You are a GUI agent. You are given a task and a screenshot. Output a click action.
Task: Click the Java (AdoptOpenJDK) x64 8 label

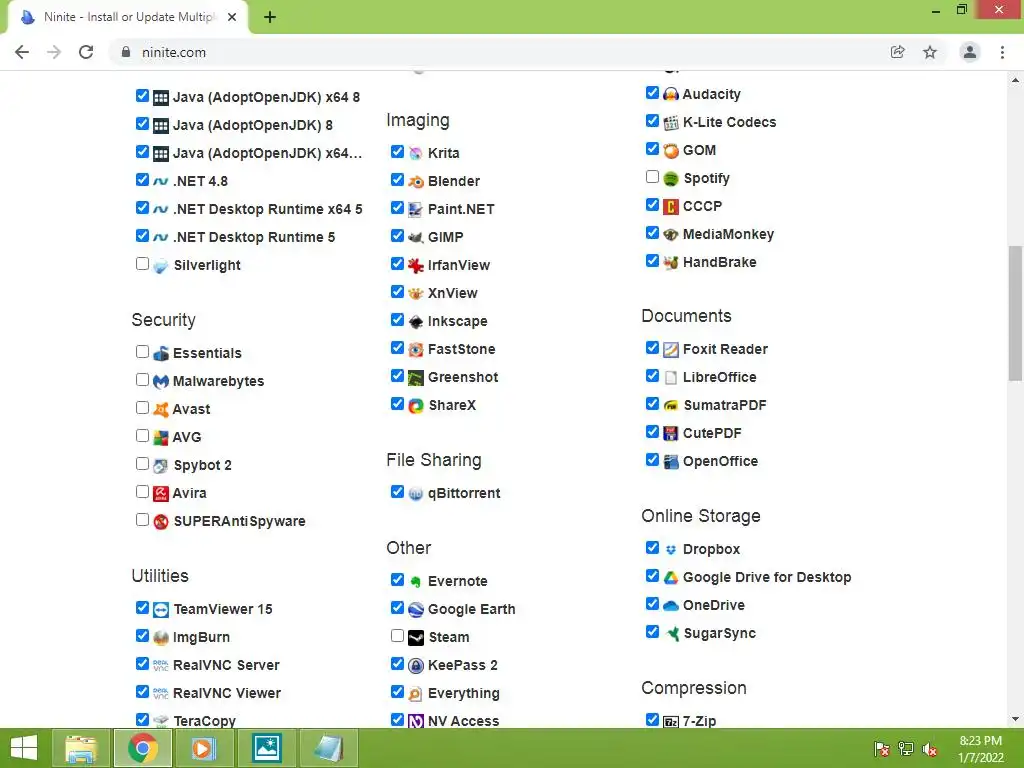(x=266, y=97)
